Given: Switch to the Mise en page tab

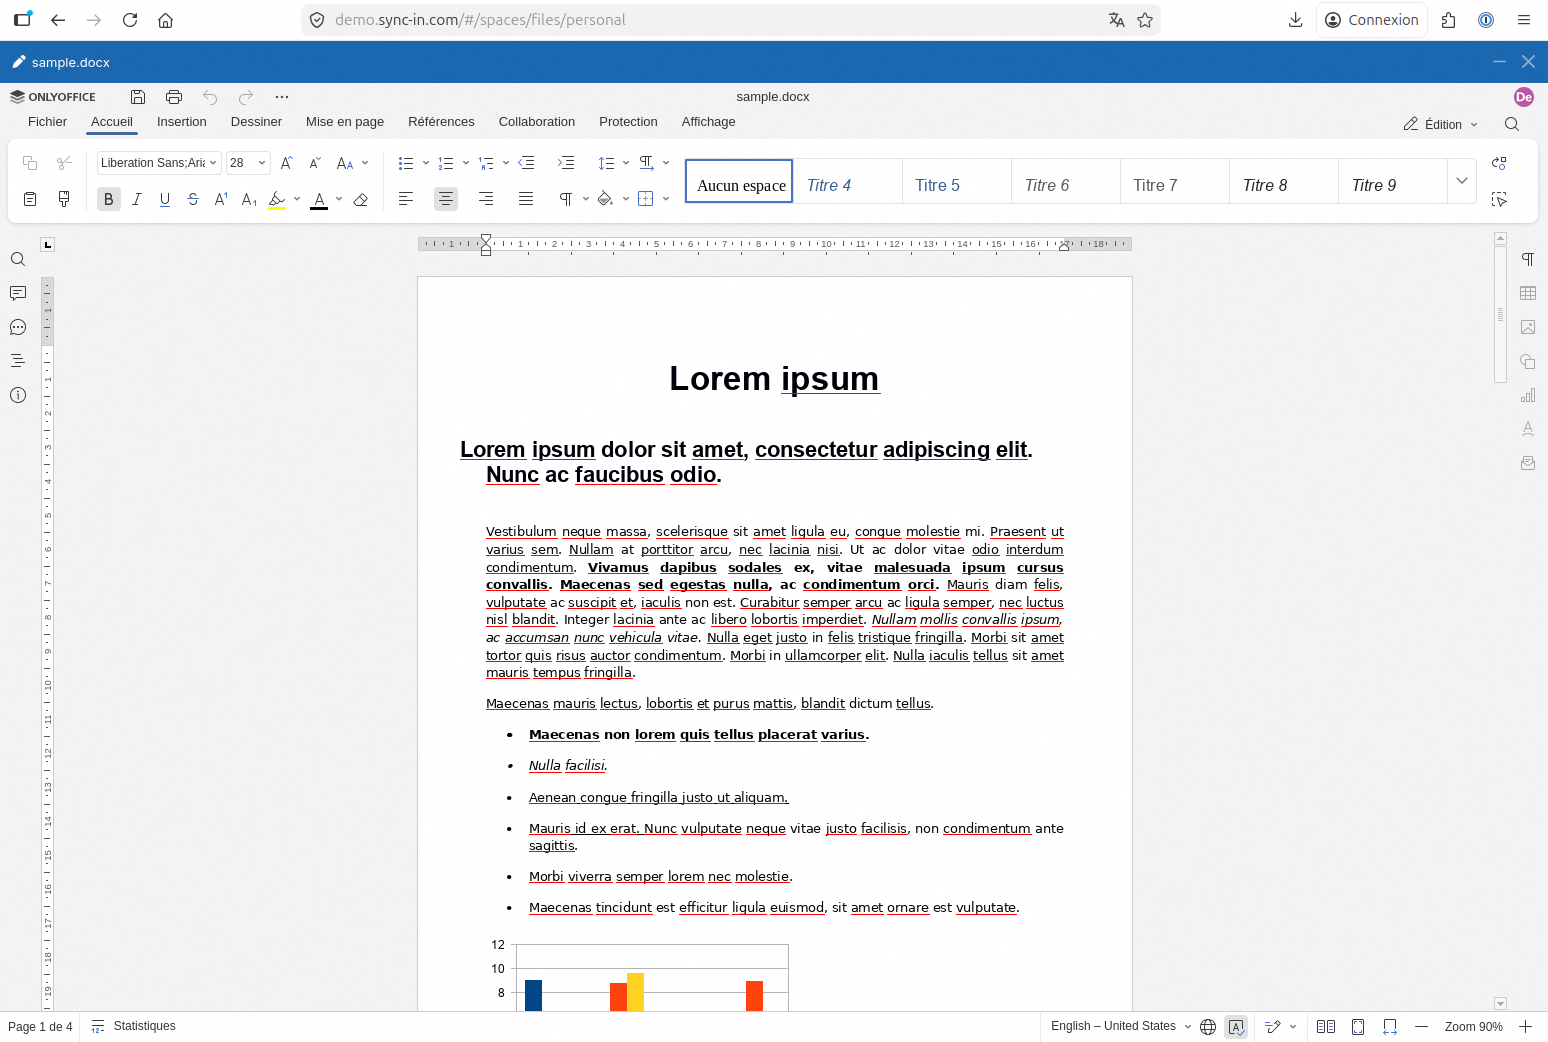Looking at the screenshot, I should (x=345, y=122).
